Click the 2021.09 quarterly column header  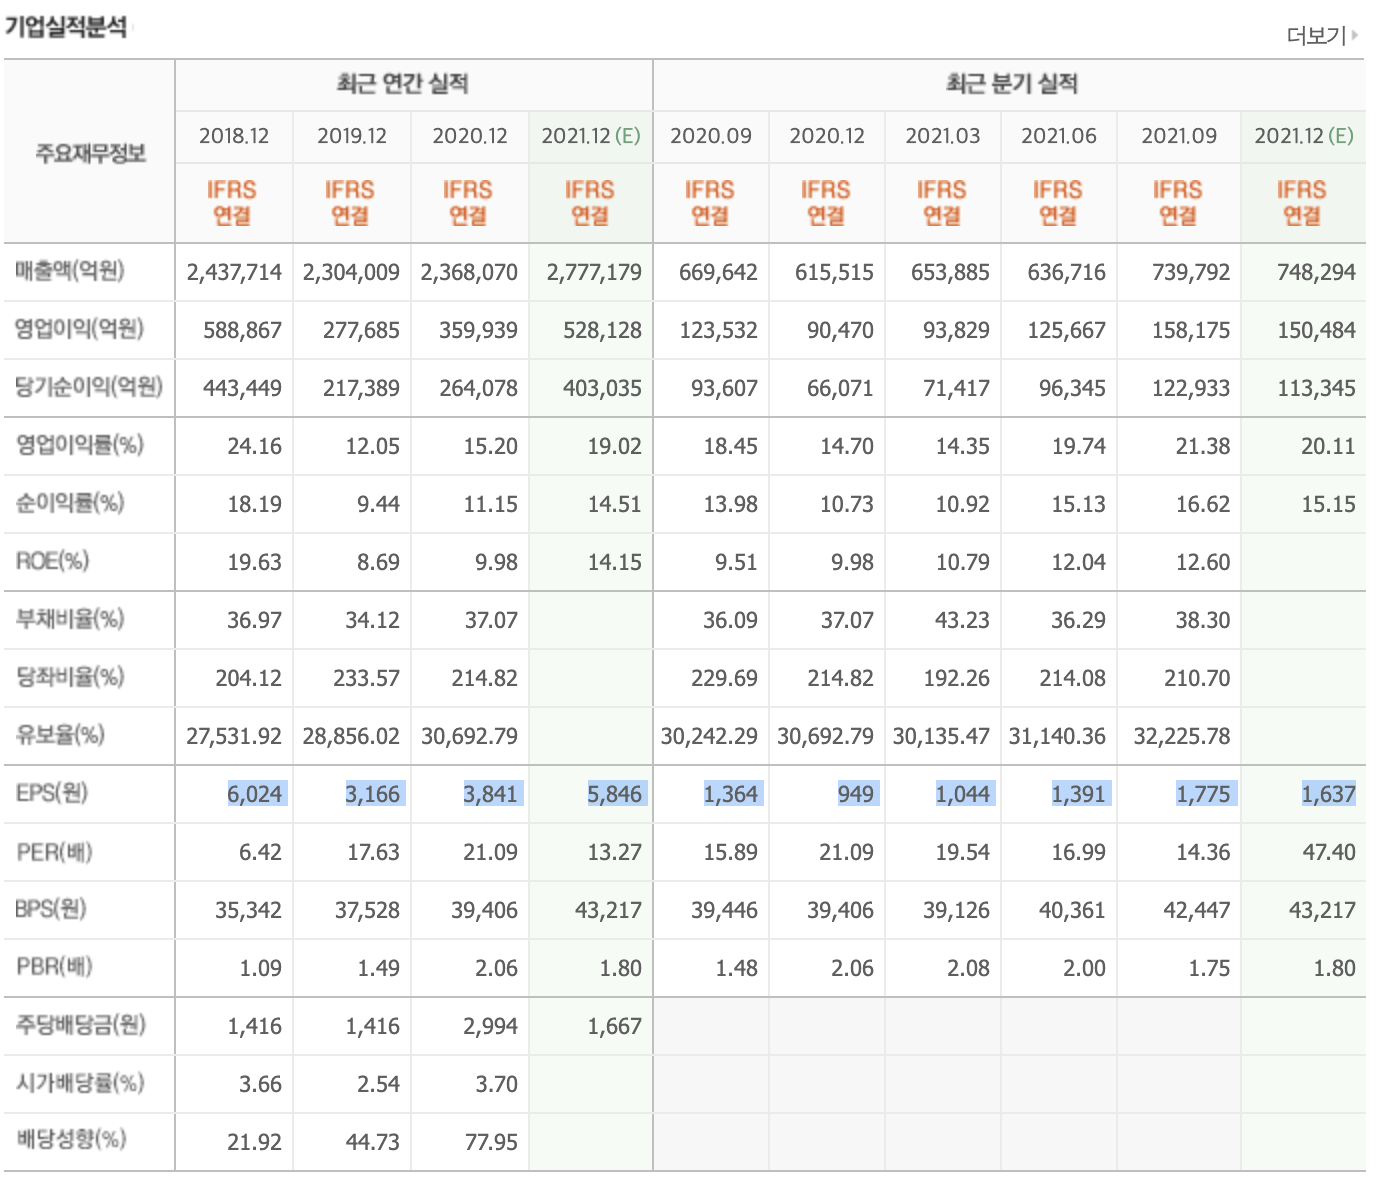tap(1179, 136)
